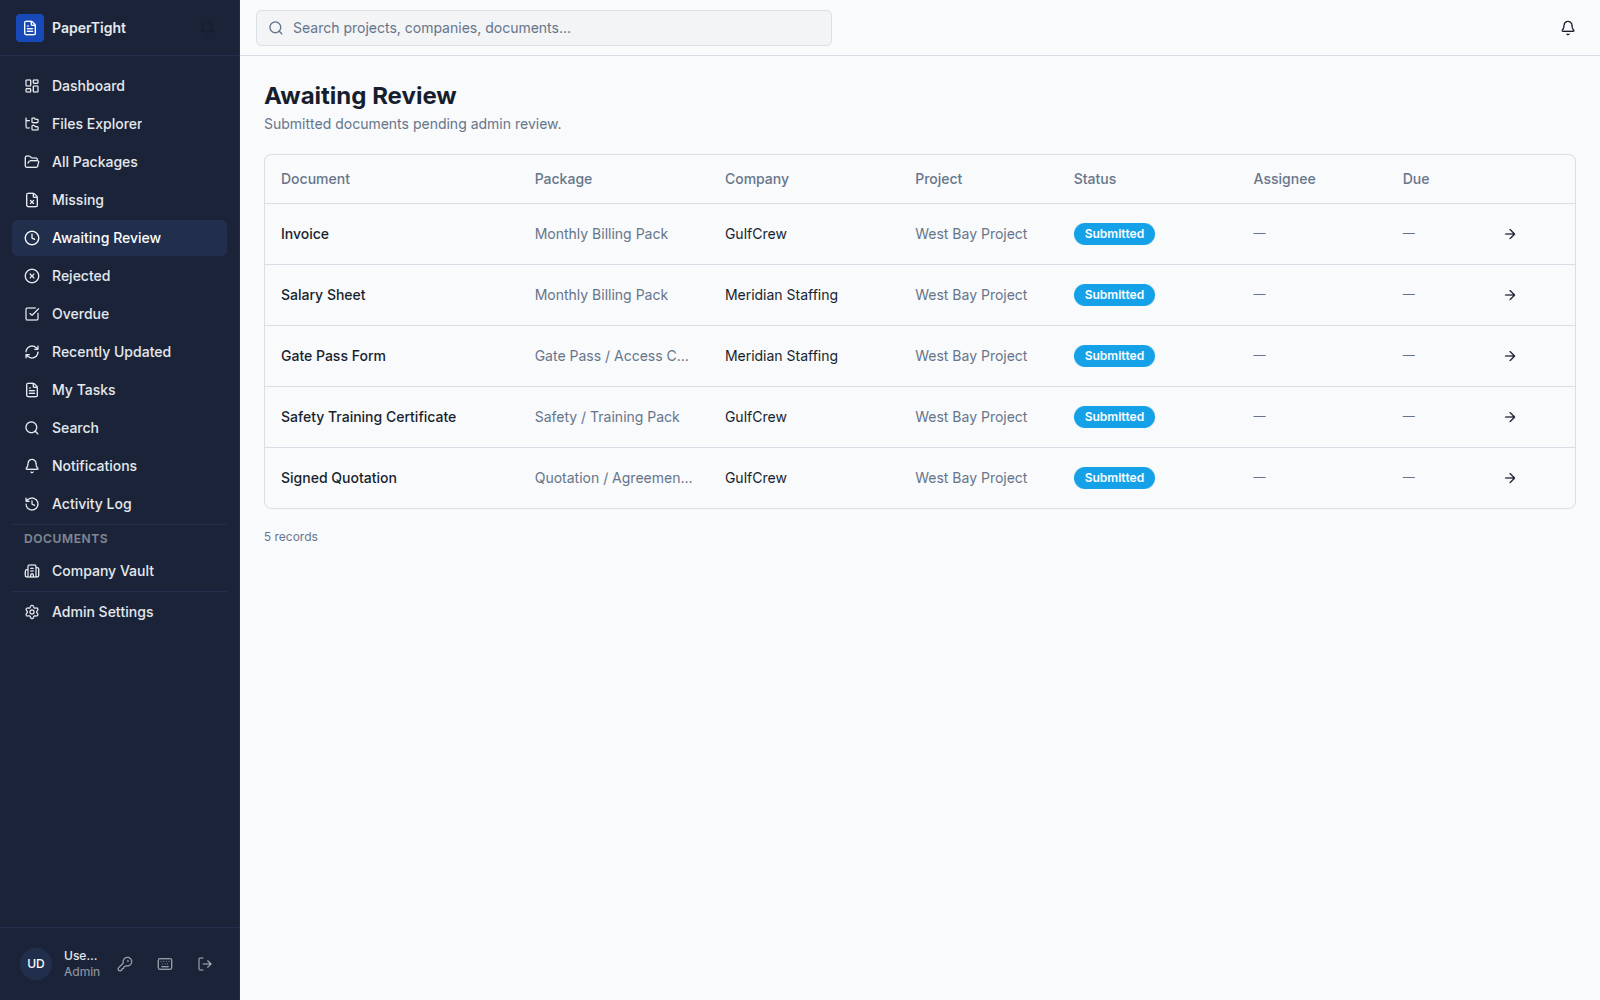Click Monthly Billing Pack in Salary Sheet row
Viewport: 1600px width, 1000px height.
(x=601, y=295)
